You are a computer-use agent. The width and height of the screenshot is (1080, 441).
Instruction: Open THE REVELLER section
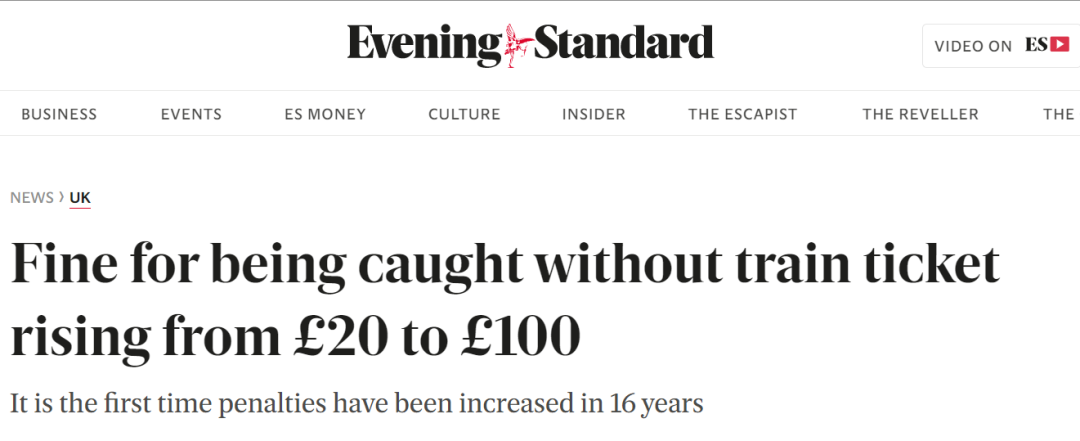click(920, 114)
